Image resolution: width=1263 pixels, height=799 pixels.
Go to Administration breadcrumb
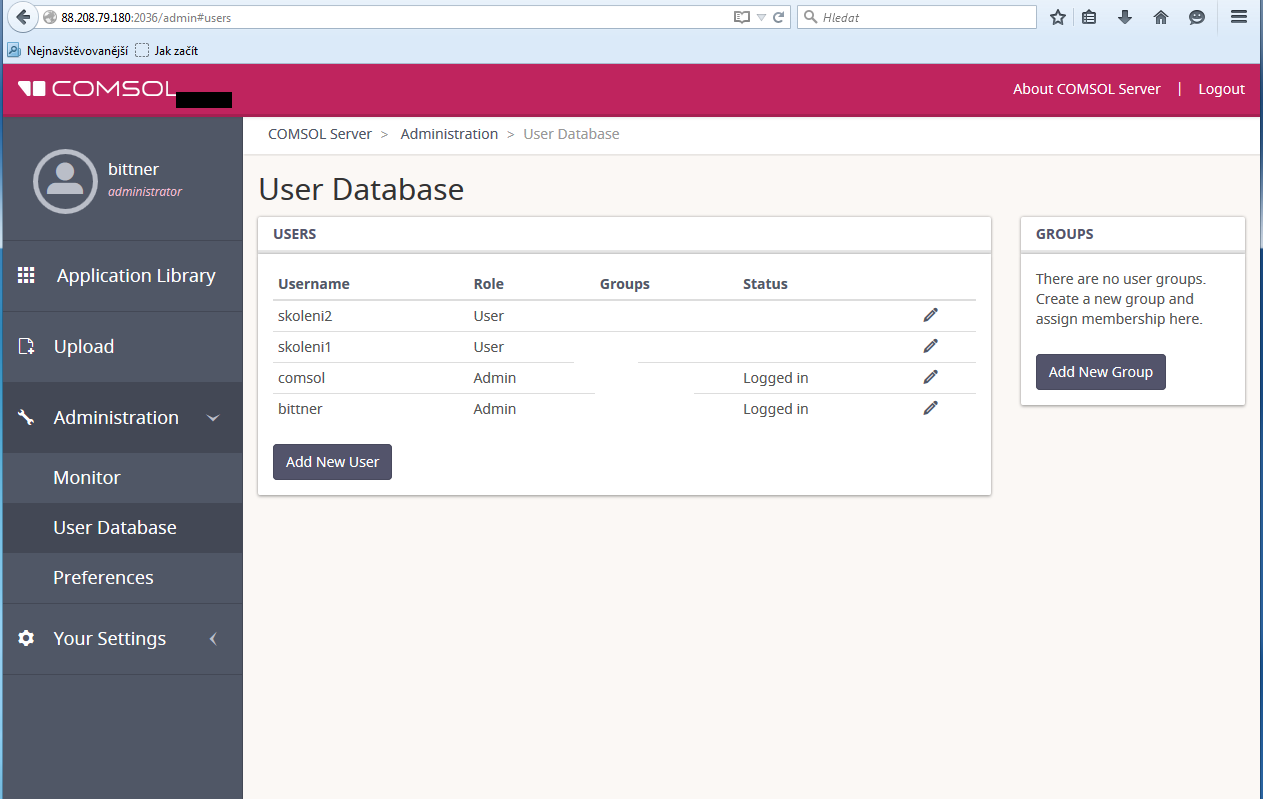click(449, 134)
